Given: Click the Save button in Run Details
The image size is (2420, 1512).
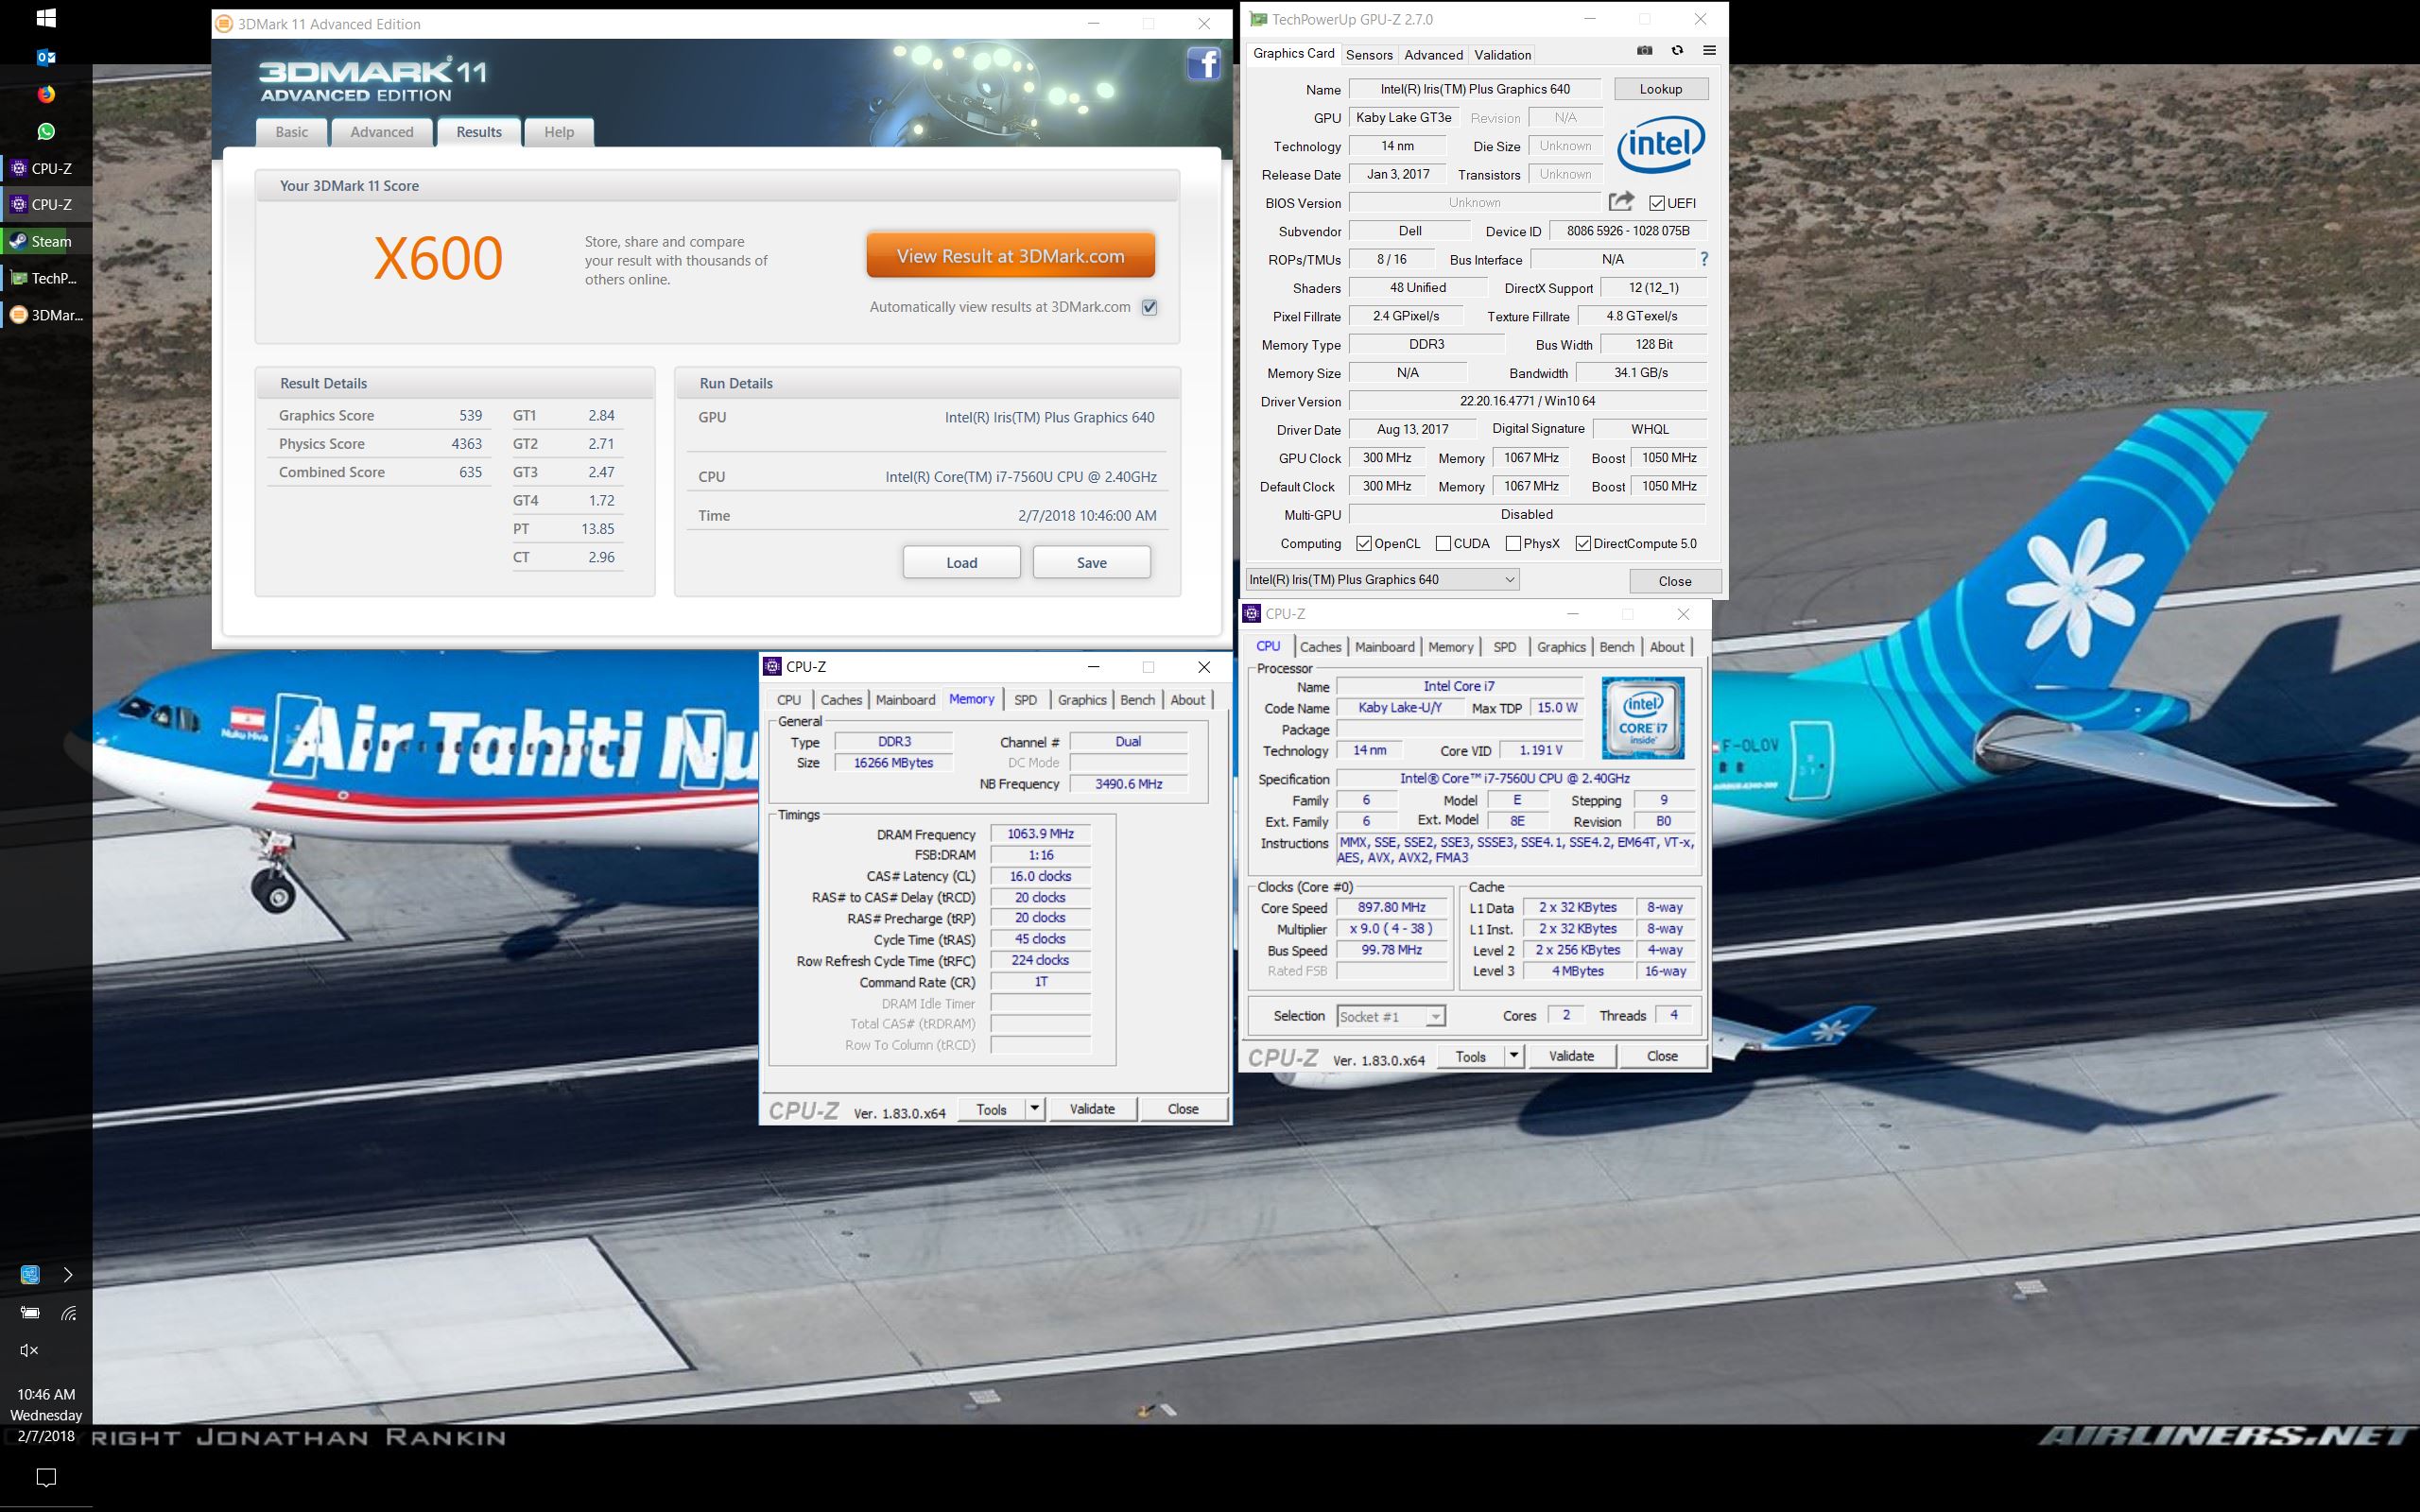Looking at the screenshot, I should 1091,562.
